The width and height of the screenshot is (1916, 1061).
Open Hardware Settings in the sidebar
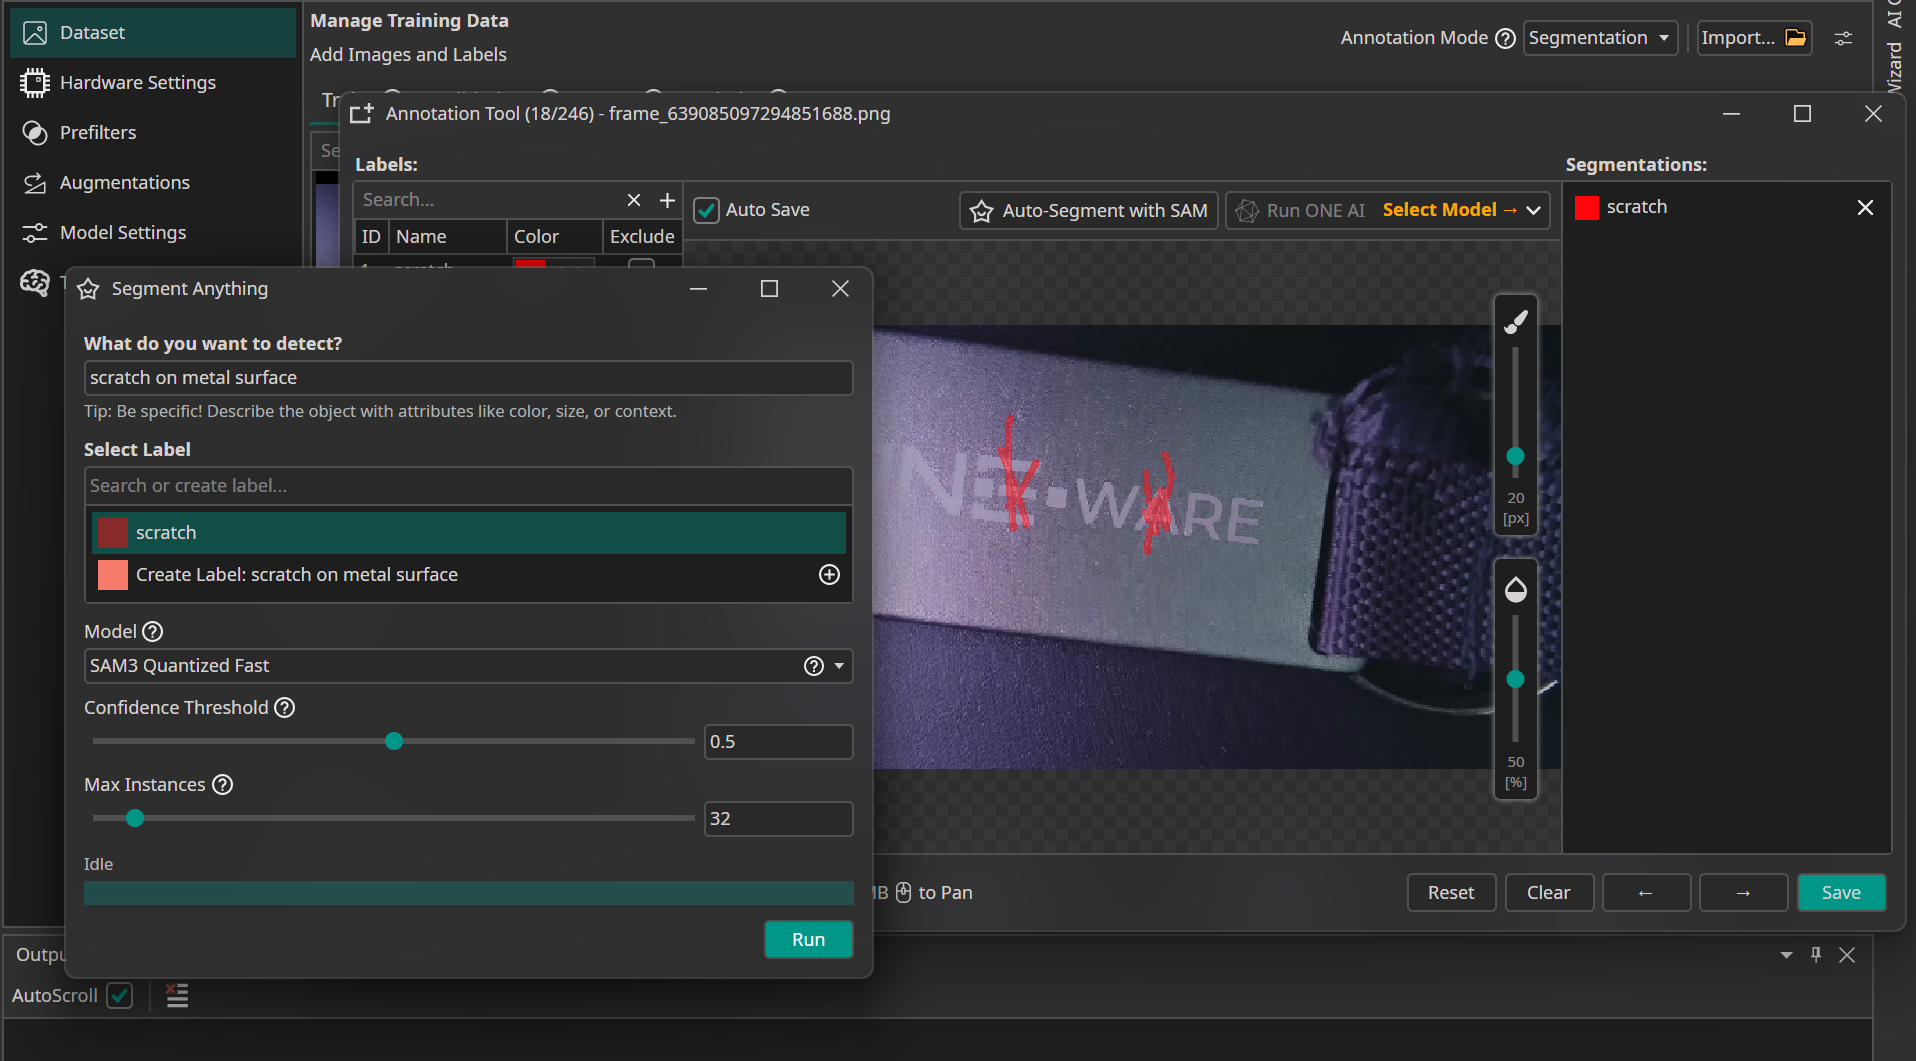(x=138, y=82)
